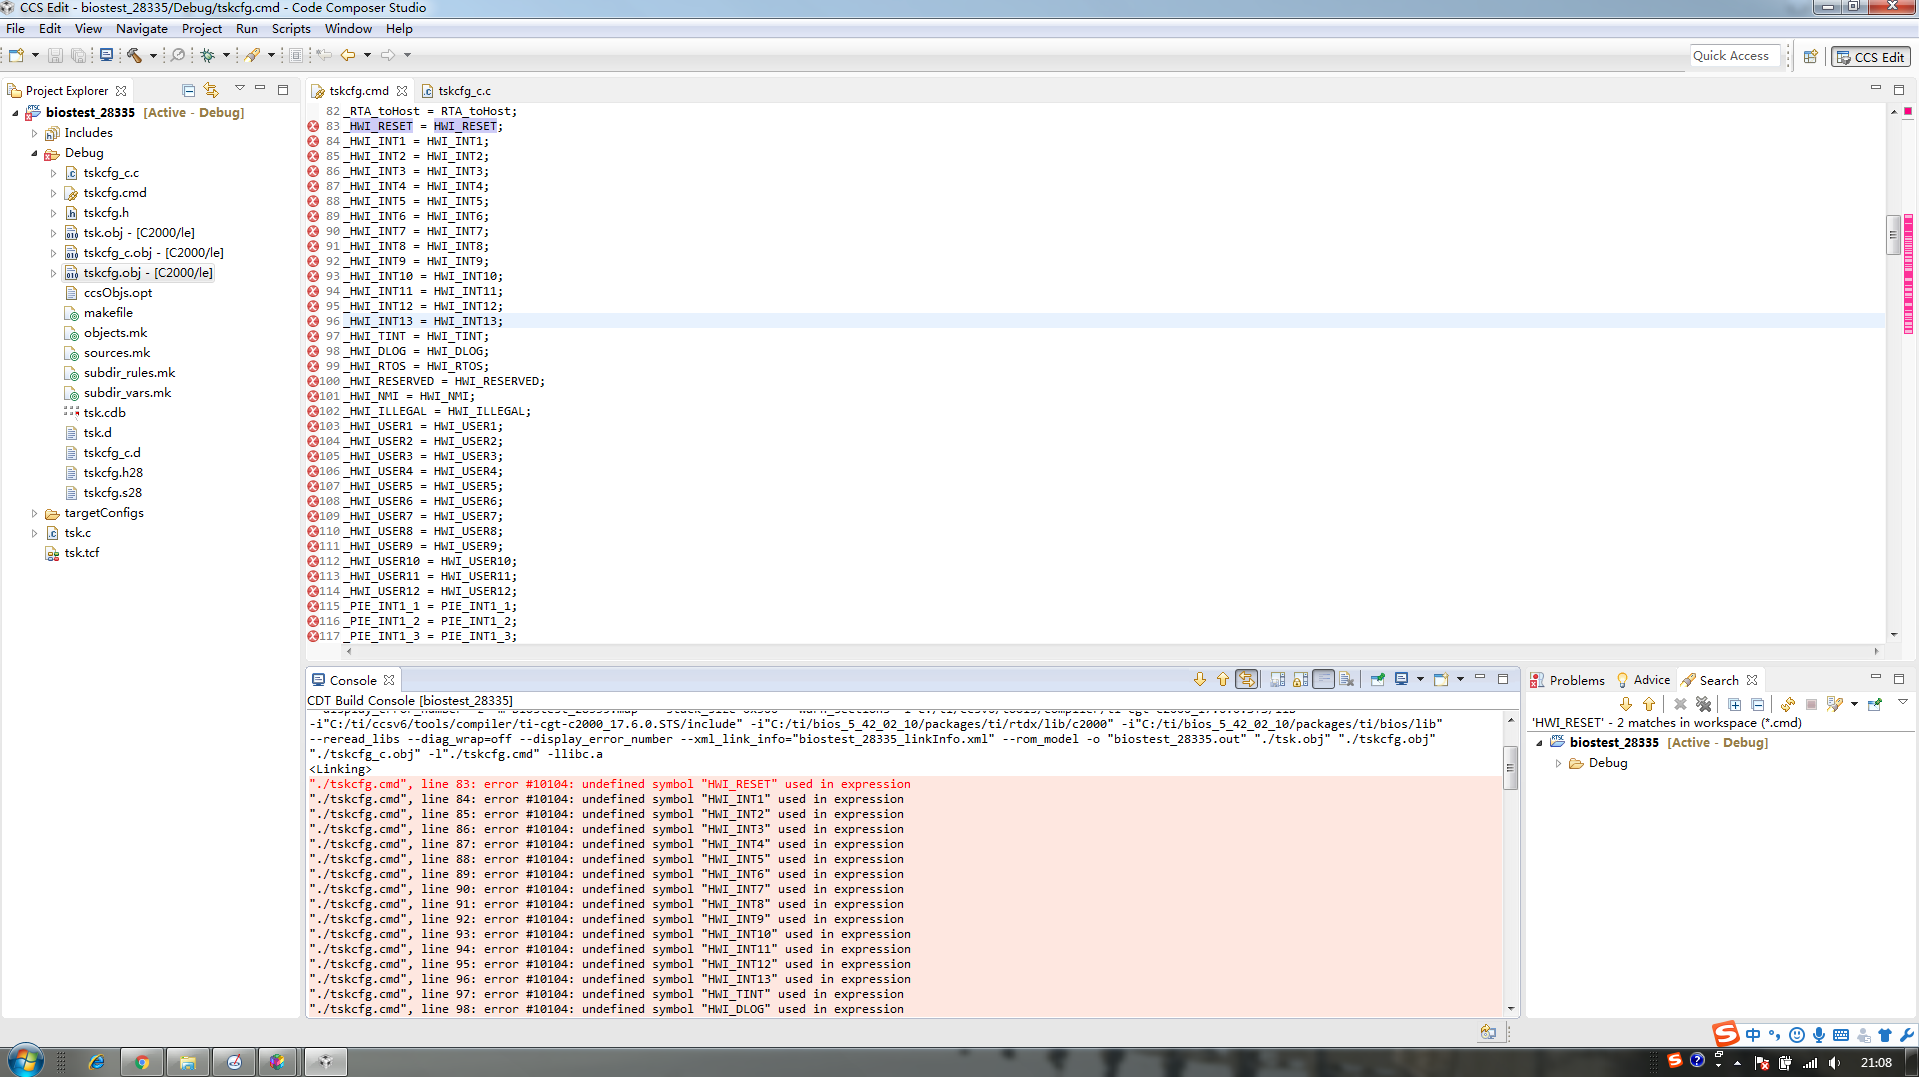Save the current file with the floppy icon
The width and height of the screenshot is (1919, 1077).
pos(55,55)
